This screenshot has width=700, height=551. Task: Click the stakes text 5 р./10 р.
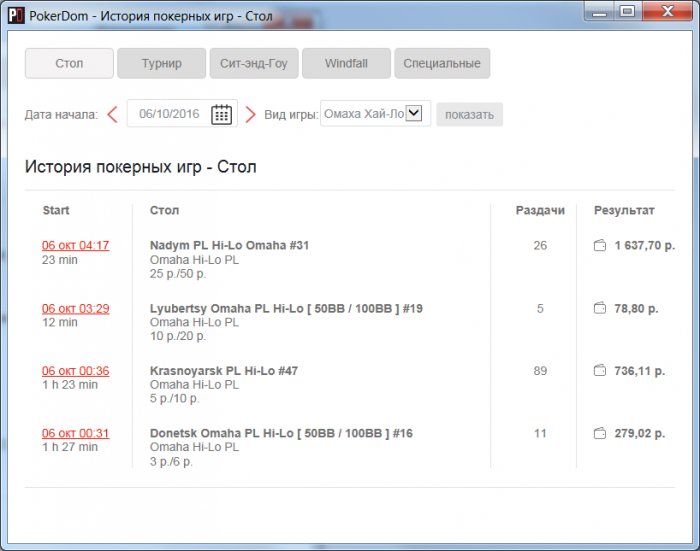pyautogui.click(x=175, y=398)
